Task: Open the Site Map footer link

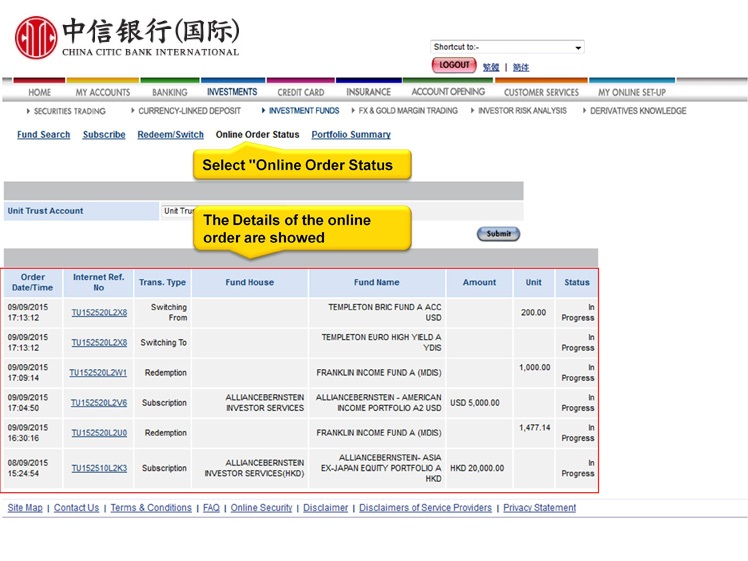Action: point(25,508)
